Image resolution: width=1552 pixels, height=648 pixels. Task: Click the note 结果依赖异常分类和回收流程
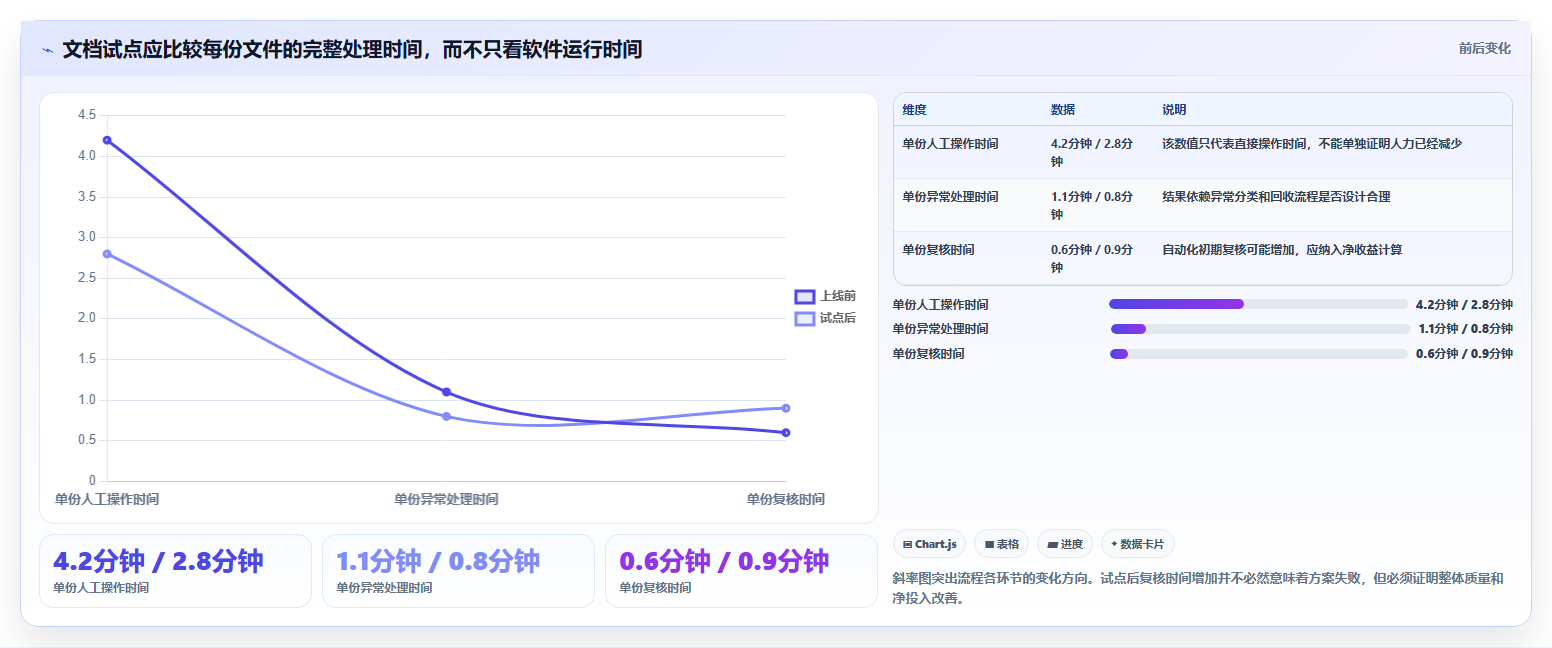[x=1276, y=197]
